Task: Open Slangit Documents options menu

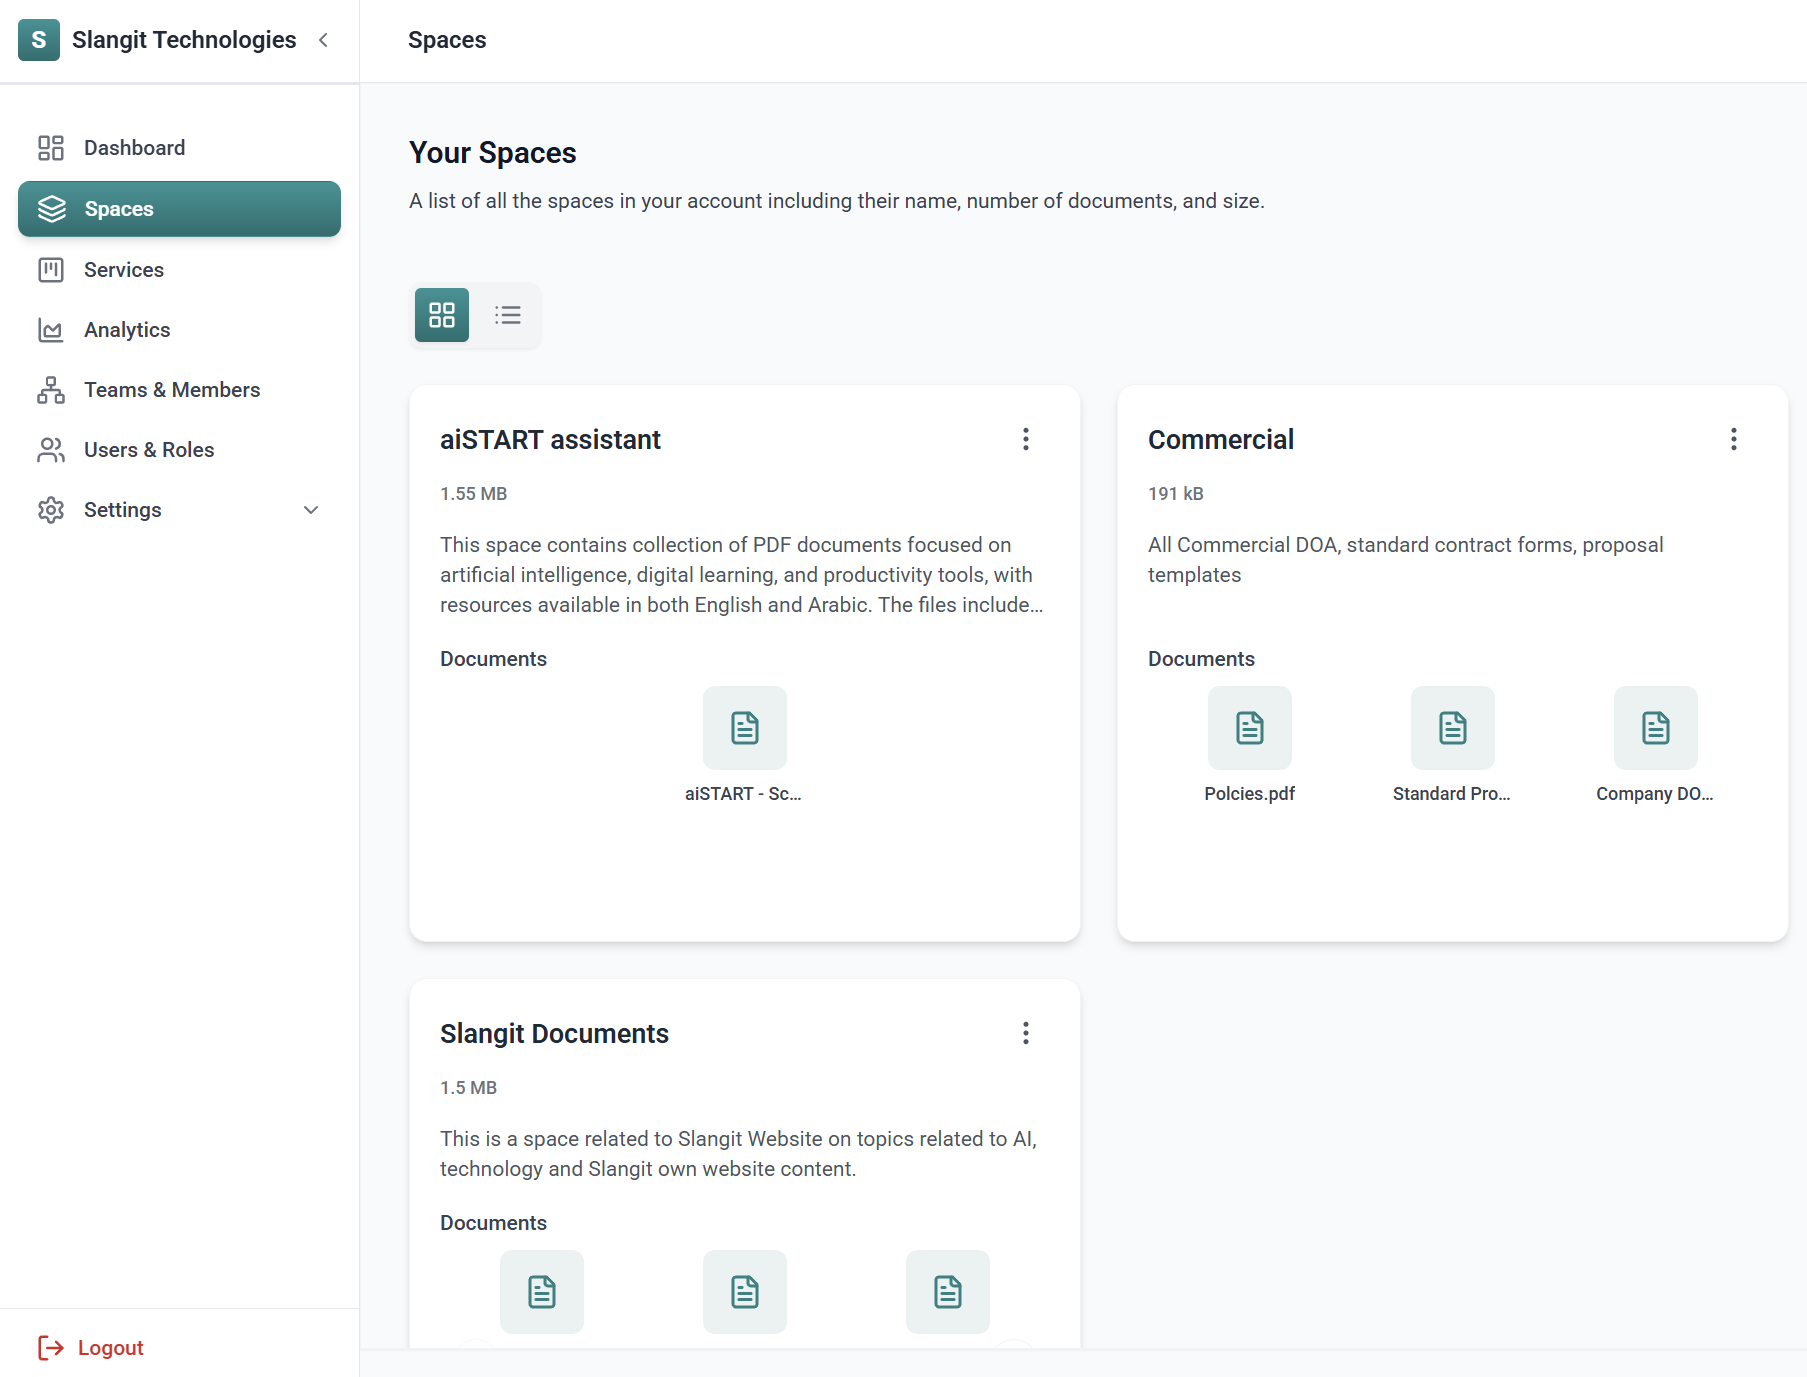Action: pos(1026,1033)
